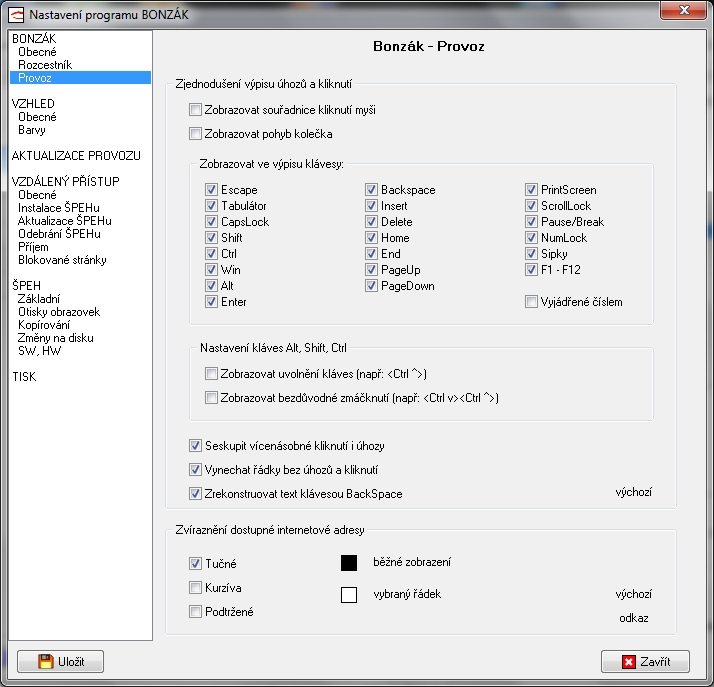This screenshot has width=714, height=687.
Task: Open Obecné under VZDÁLENÝ PŘÍSTUP
Action: point(37,195)
